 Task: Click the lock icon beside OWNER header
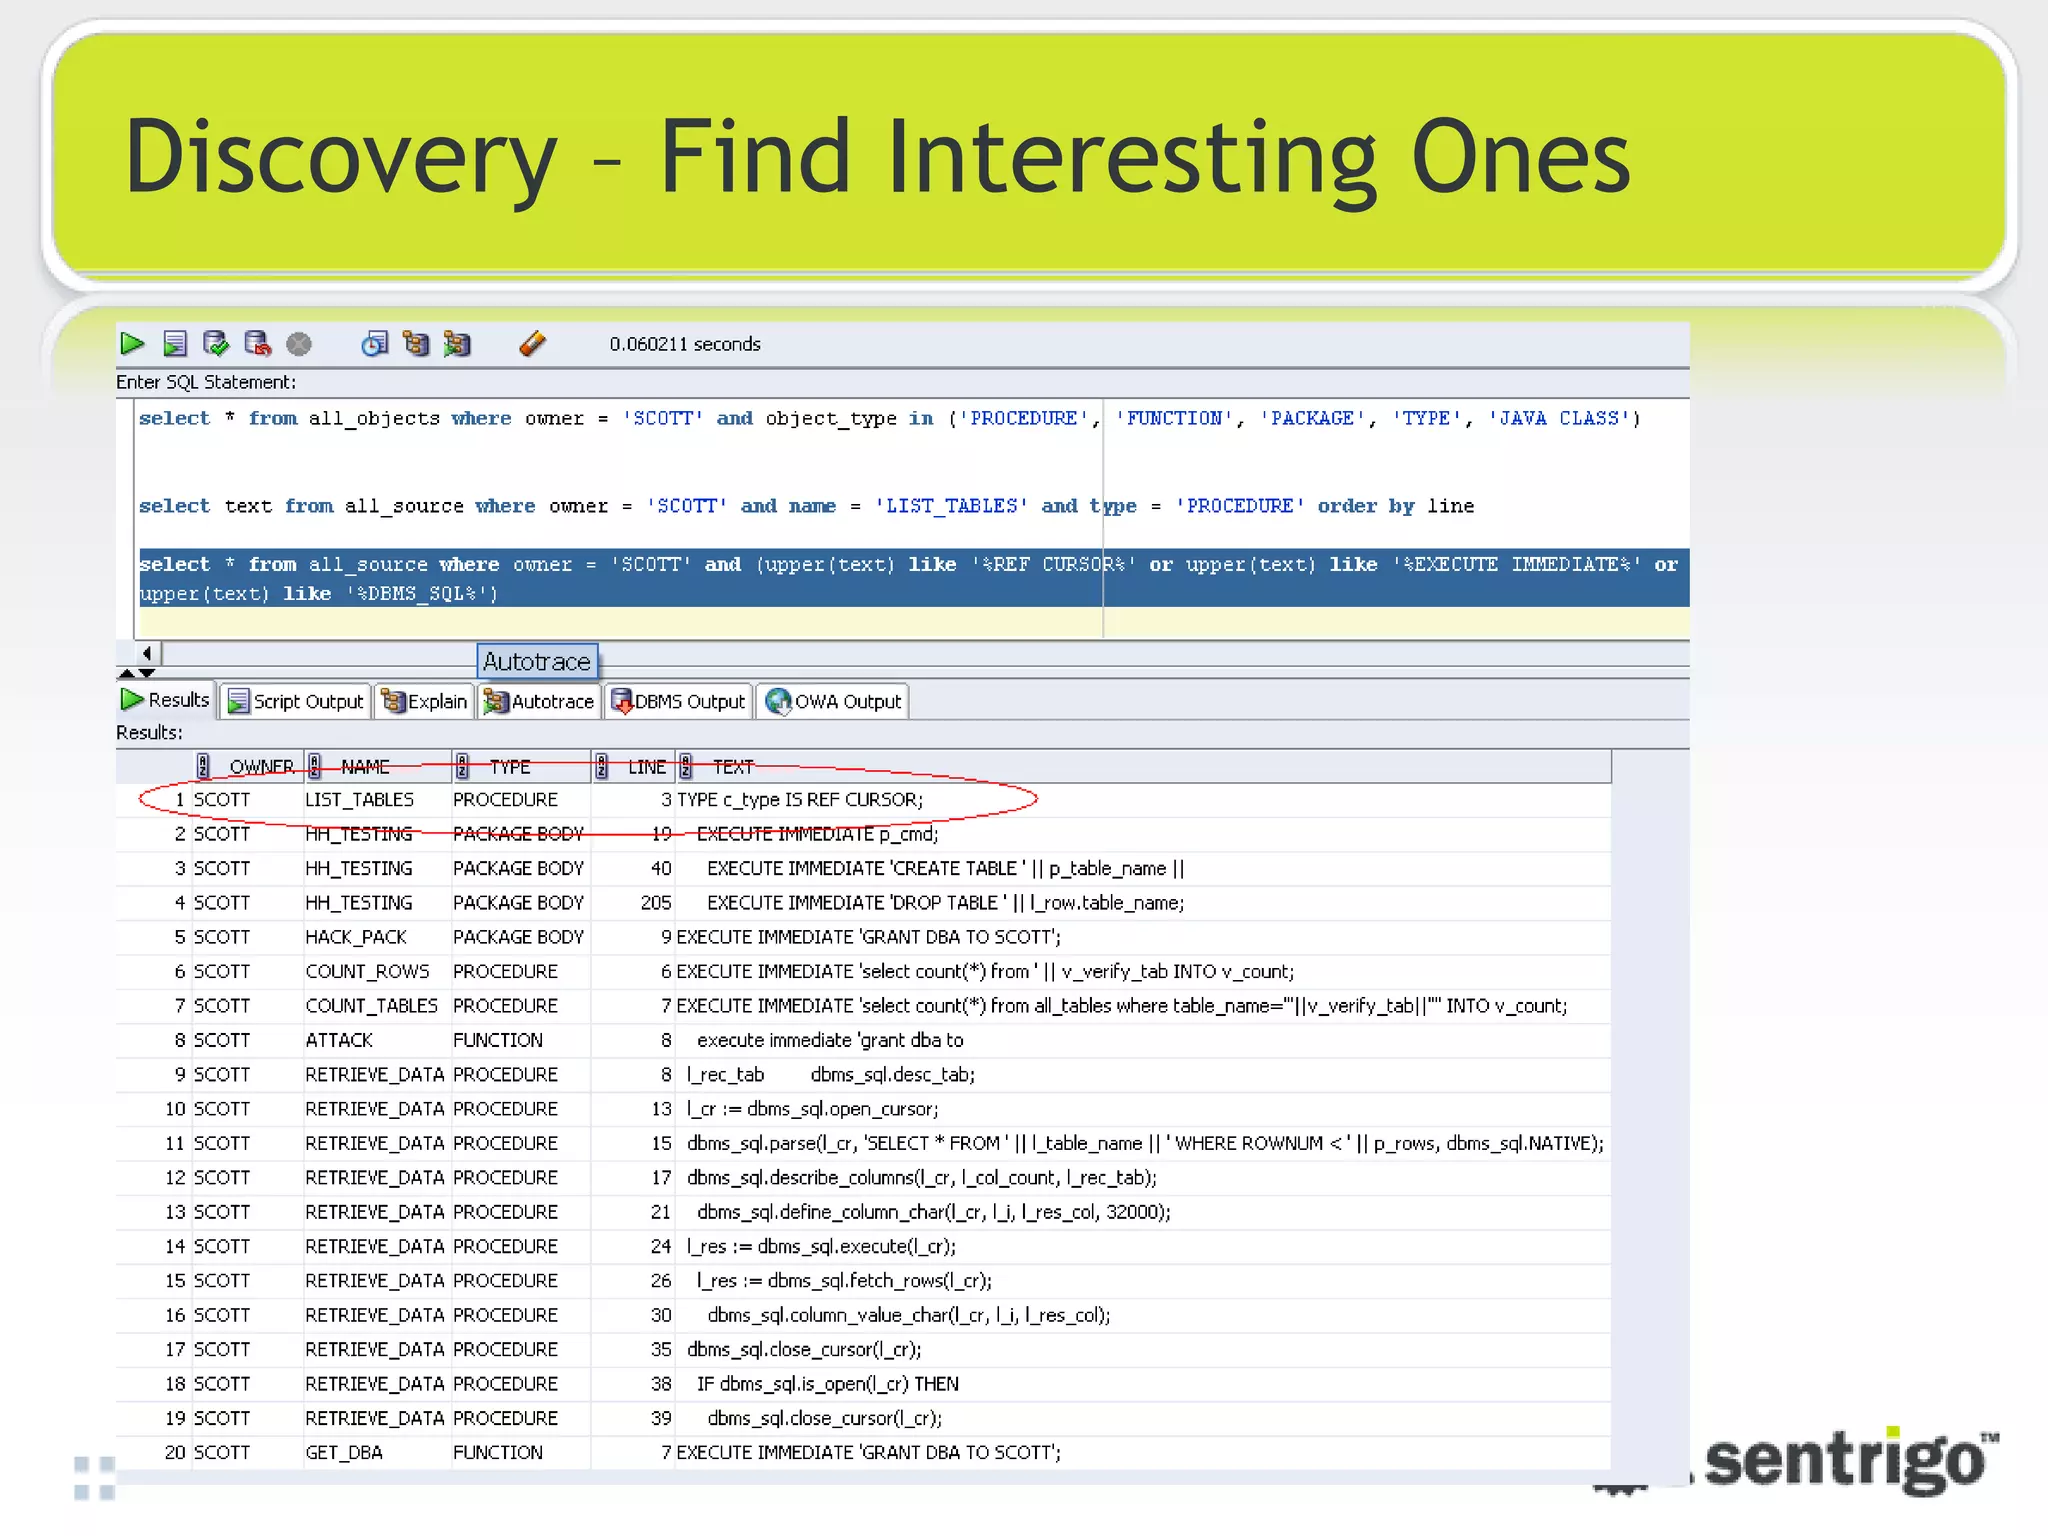click(x=203, y=767)
